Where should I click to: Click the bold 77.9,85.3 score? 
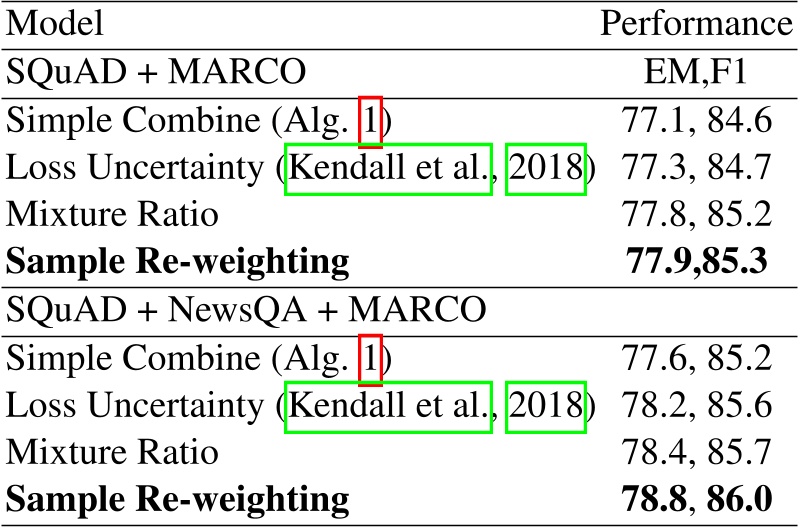696,262
